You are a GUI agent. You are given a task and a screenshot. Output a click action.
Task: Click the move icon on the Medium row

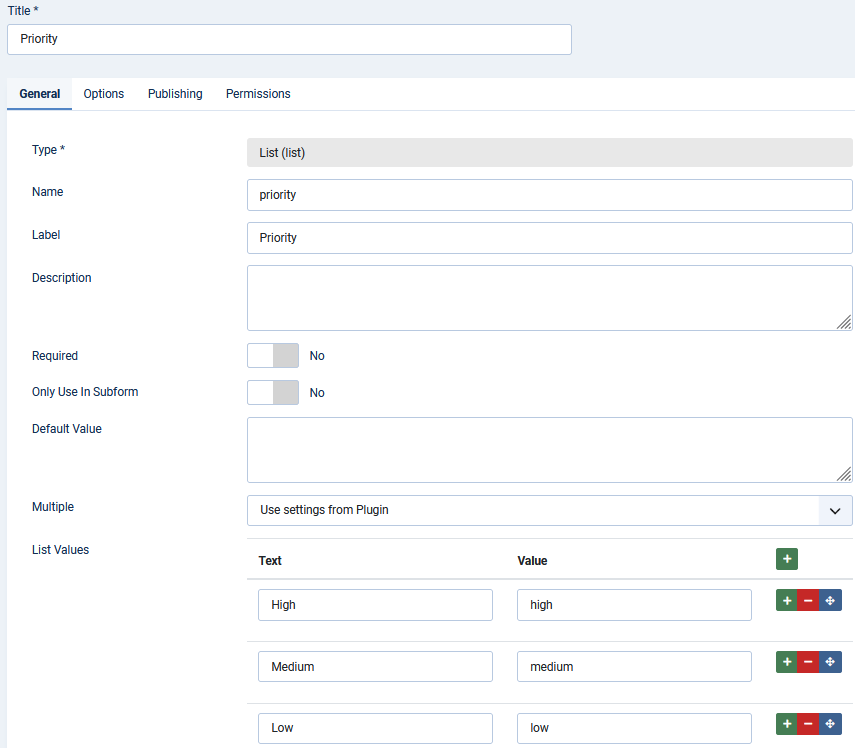830,661
